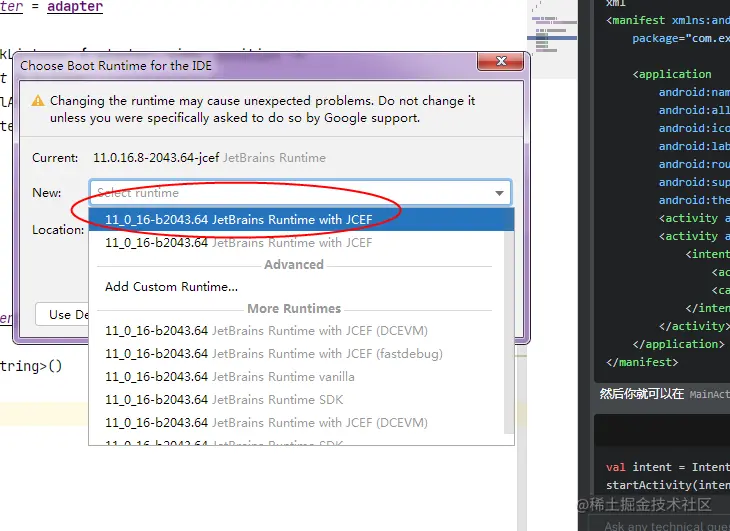Screen dimensions: 730x531
Task: Click the </application> closing tag
Action: (678, 344)
